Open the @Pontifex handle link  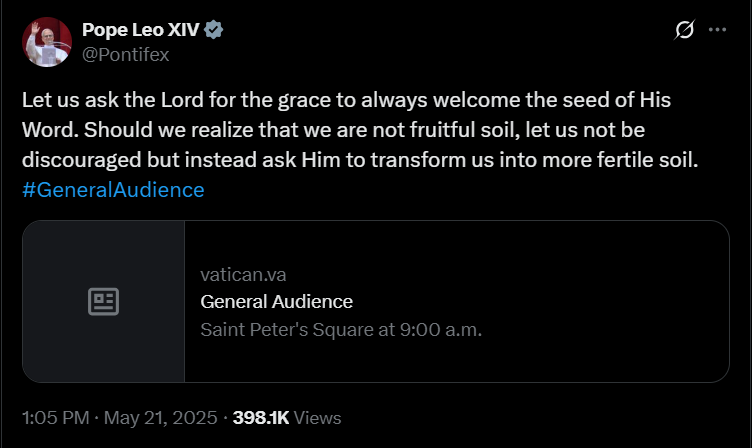[x=126, y=54]
